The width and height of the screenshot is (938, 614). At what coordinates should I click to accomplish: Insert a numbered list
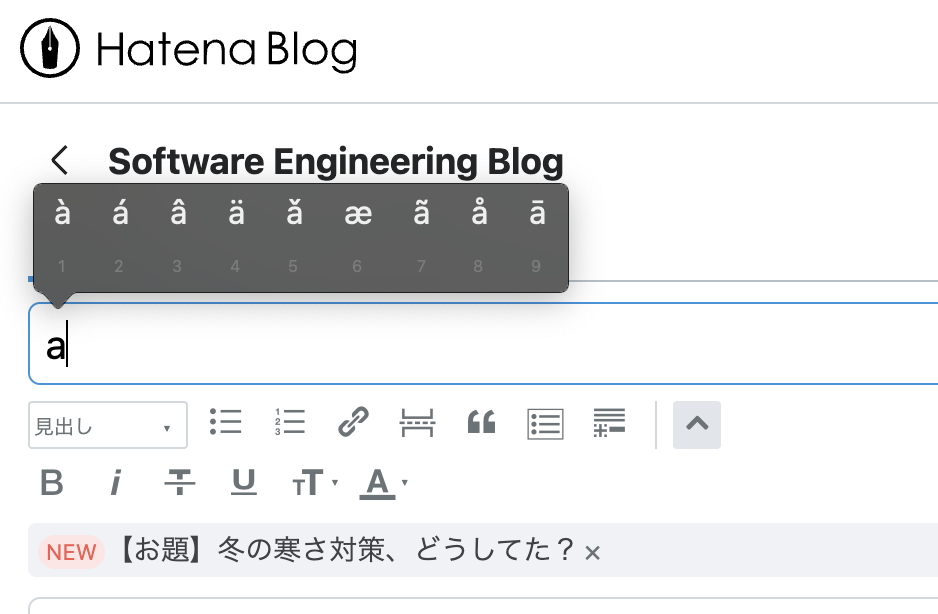(x=289, y=423)
